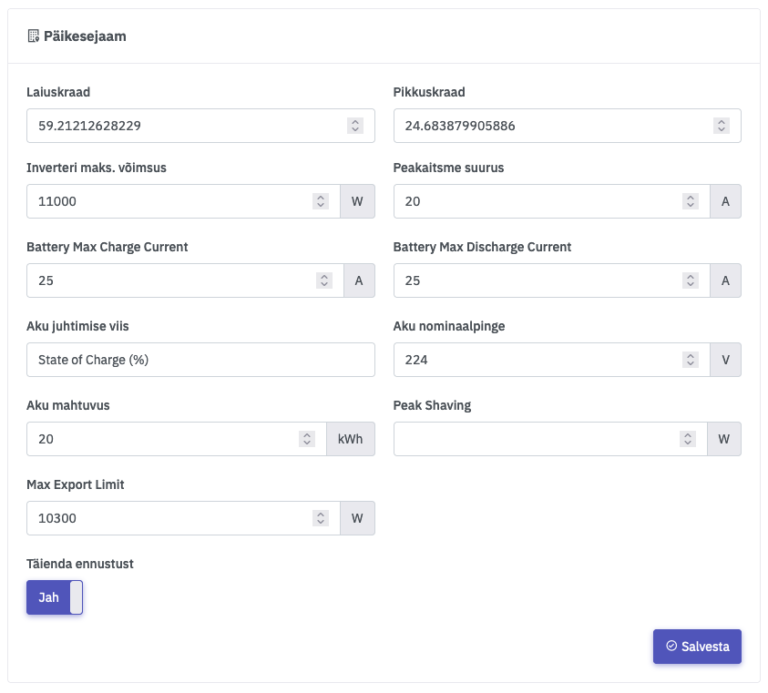Open the Aku juhtimise viis dropdown
Screen dimensions: 768x693
coord(200,360)
